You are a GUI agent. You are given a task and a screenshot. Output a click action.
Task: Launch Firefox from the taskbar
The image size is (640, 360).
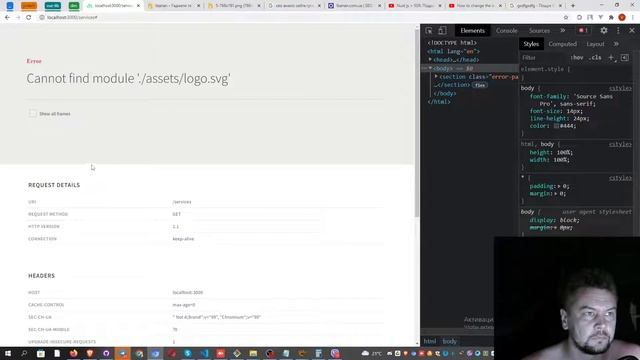tap(73, 353)
